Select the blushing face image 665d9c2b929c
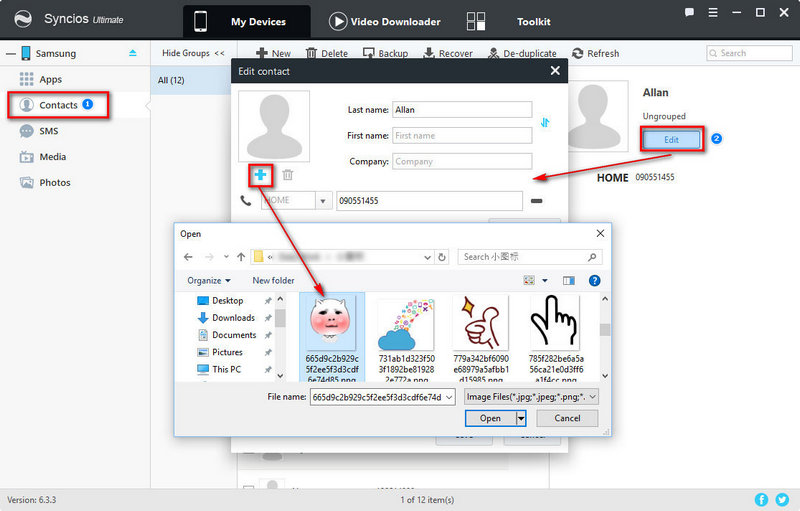Image resolution: width=800 pixels, height=511 pixels. pos(332,337)
